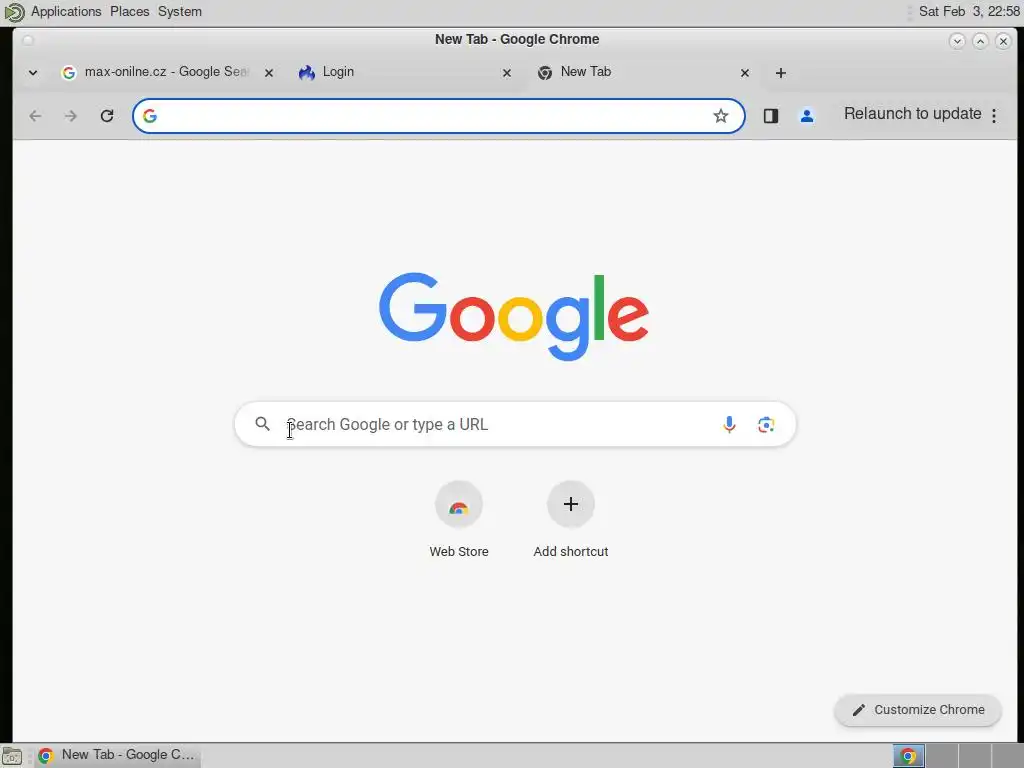
Task: Reload the current page
Action: pyautogui.click(x=107, y=116)
